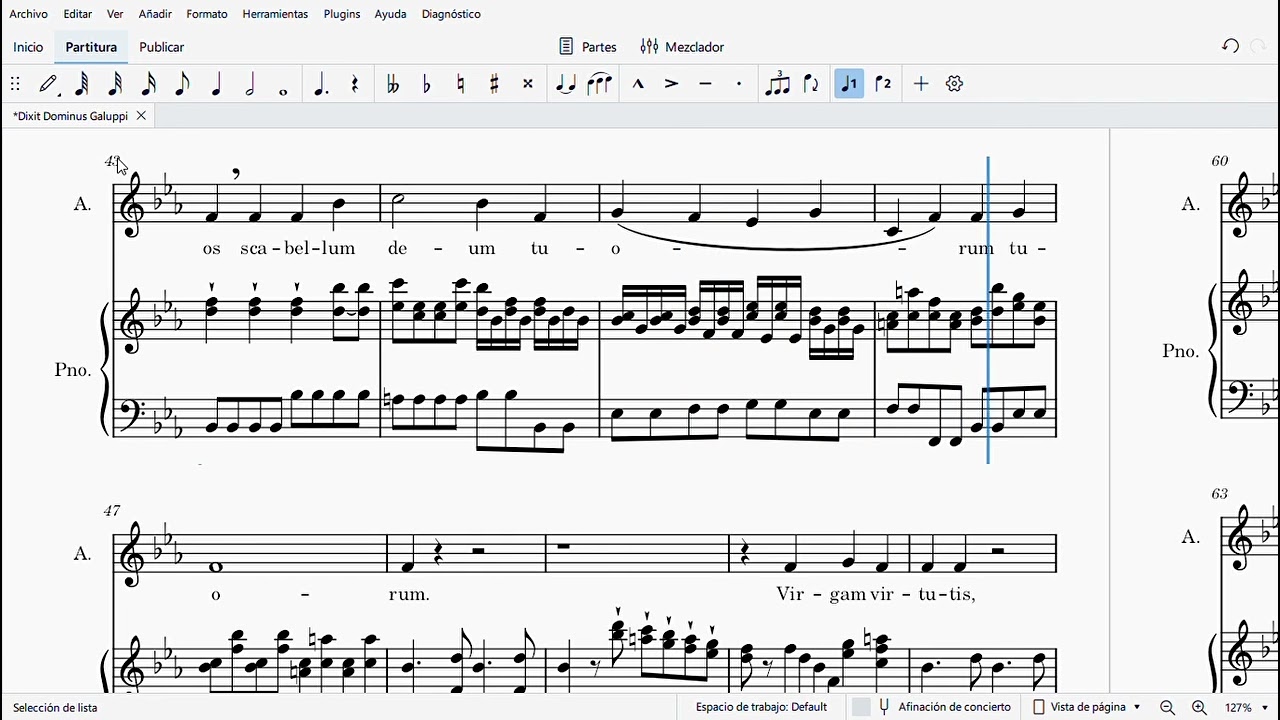The image size is (1280, 720).
Task: Undo the last action
Action: click(x=1231, y=46)
